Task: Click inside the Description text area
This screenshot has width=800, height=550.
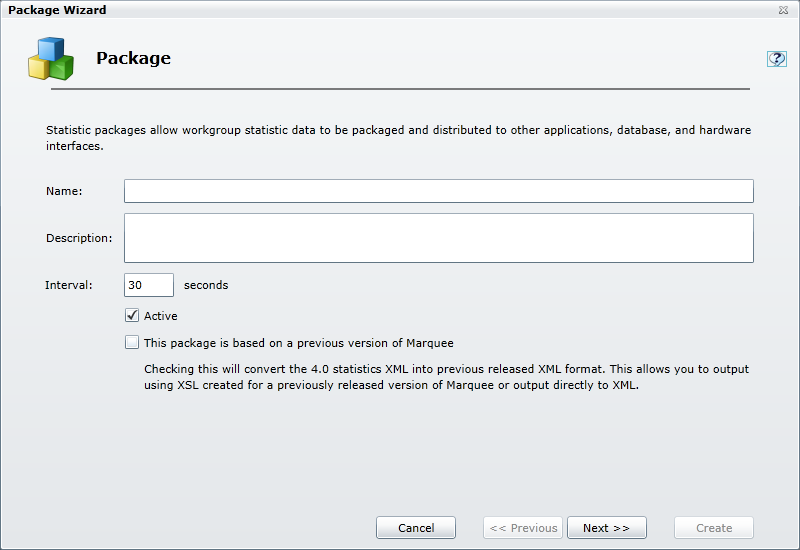Action: 438,238
